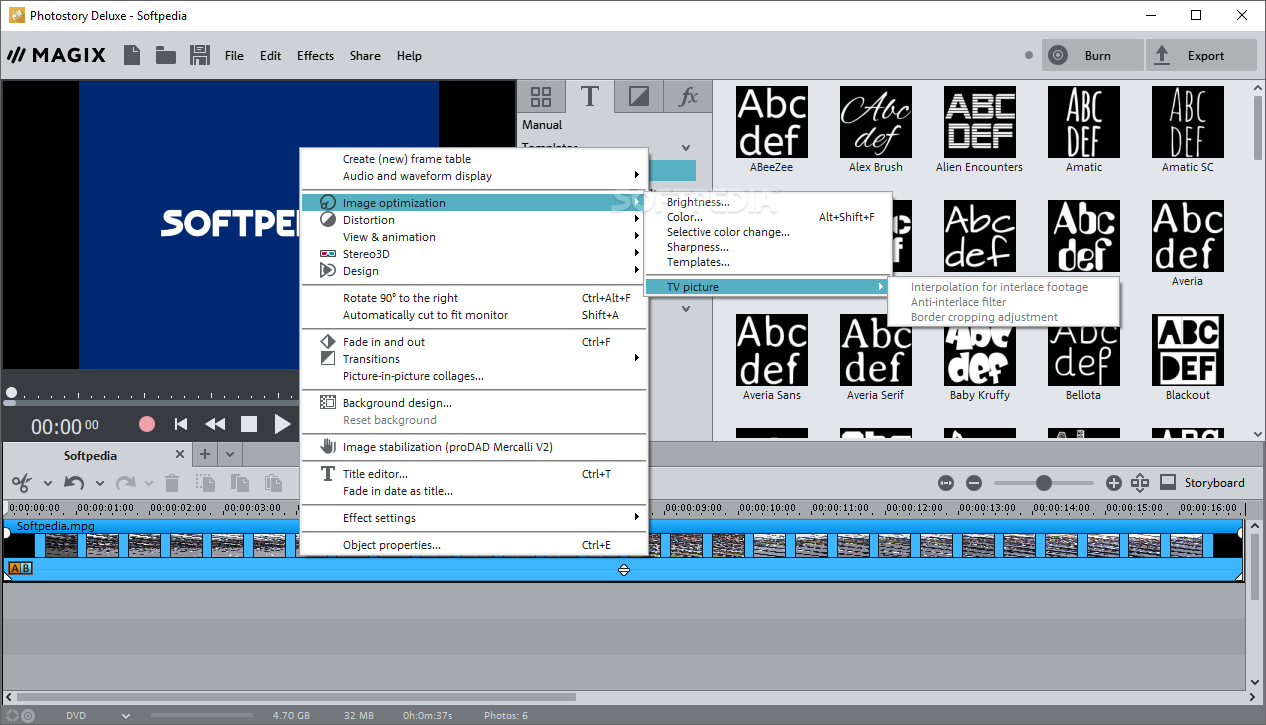Close the Softpedia project tab
The height and width of the screenshot is (725, 1266).
179,454
